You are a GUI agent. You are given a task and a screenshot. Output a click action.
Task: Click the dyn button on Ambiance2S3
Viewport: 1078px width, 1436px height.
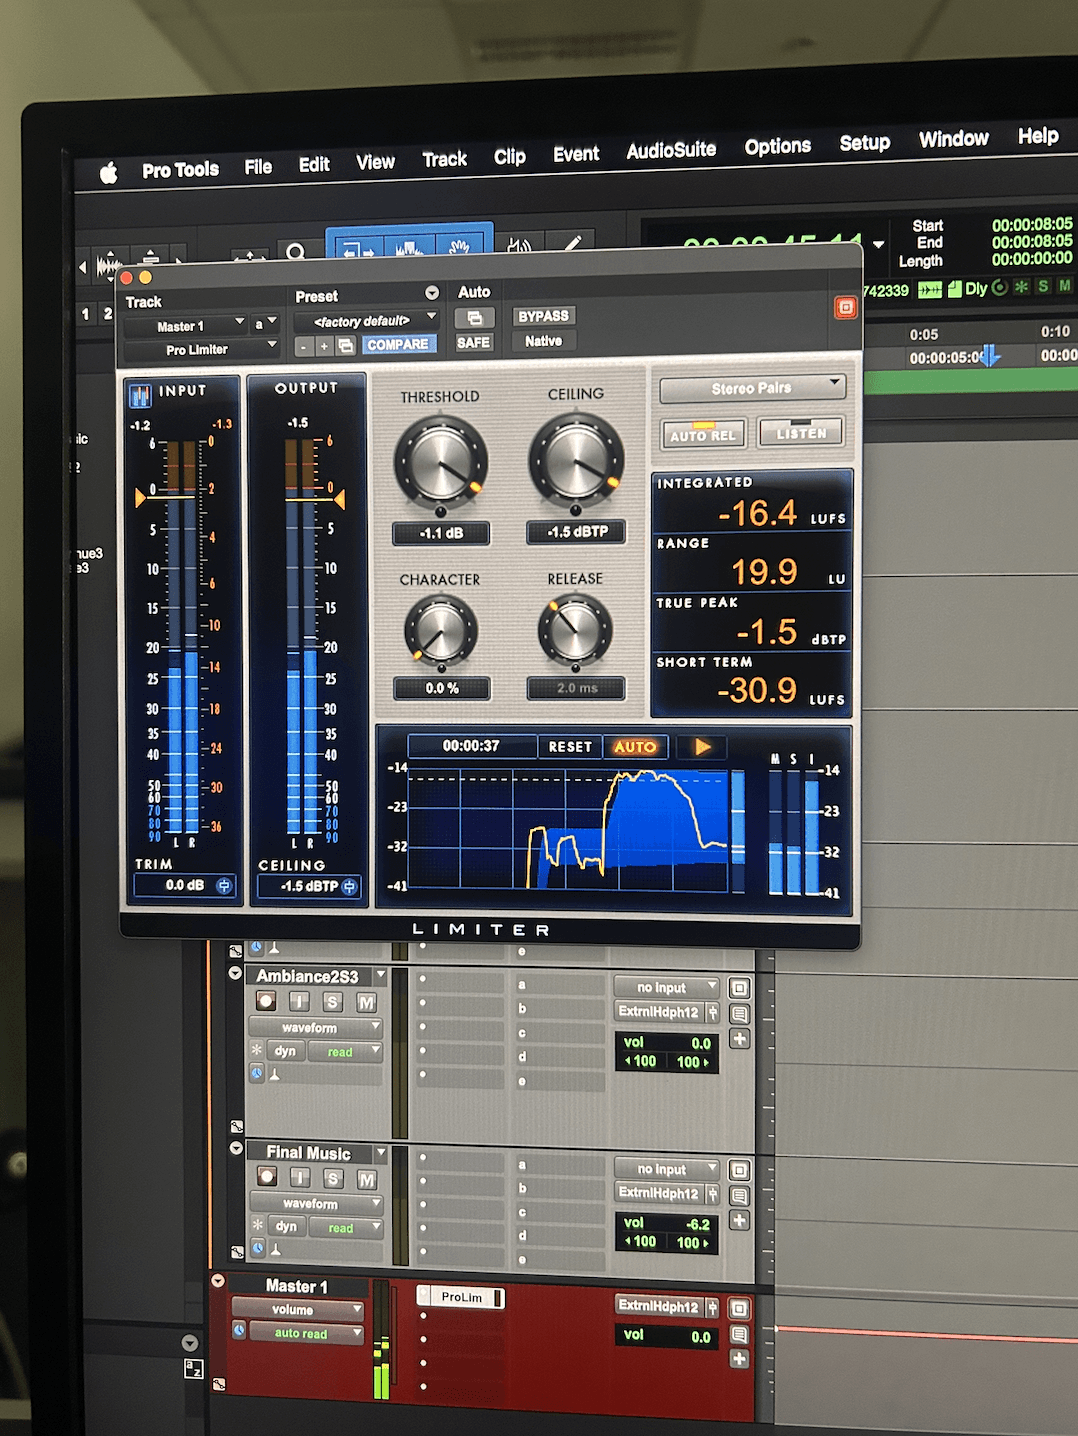click(285, 1051)
